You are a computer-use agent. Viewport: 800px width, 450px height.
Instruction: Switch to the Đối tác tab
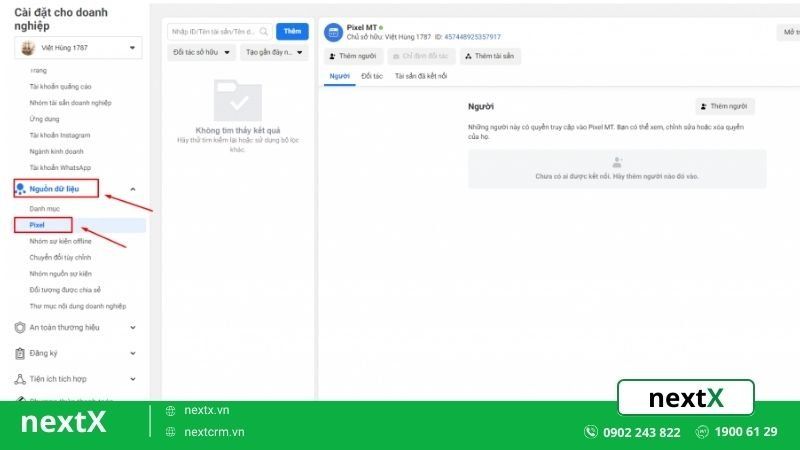coord(372,76)
